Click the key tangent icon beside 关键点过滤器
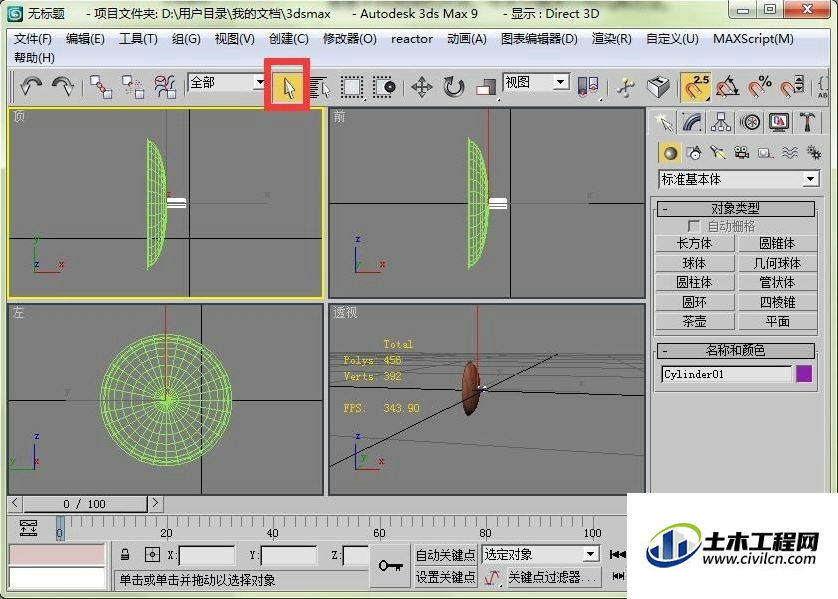Viewport: 838px width, 599px height. (492, 577)
